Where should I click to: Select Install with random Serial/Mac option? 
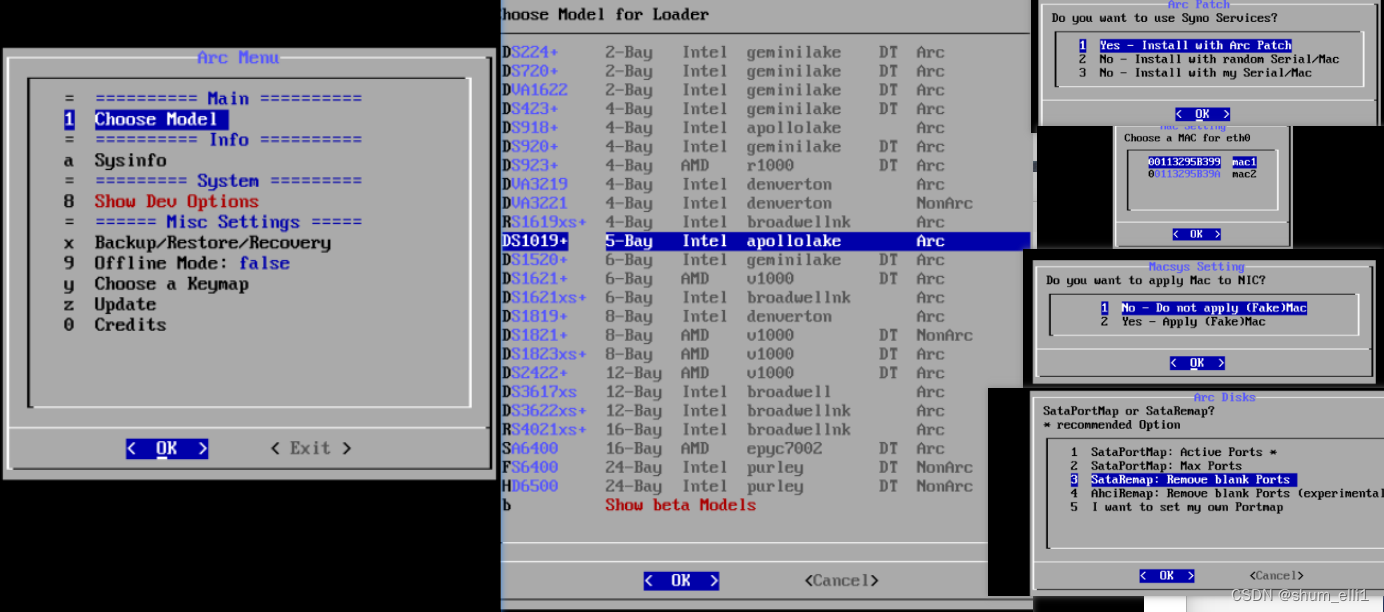click(1208, 59)
